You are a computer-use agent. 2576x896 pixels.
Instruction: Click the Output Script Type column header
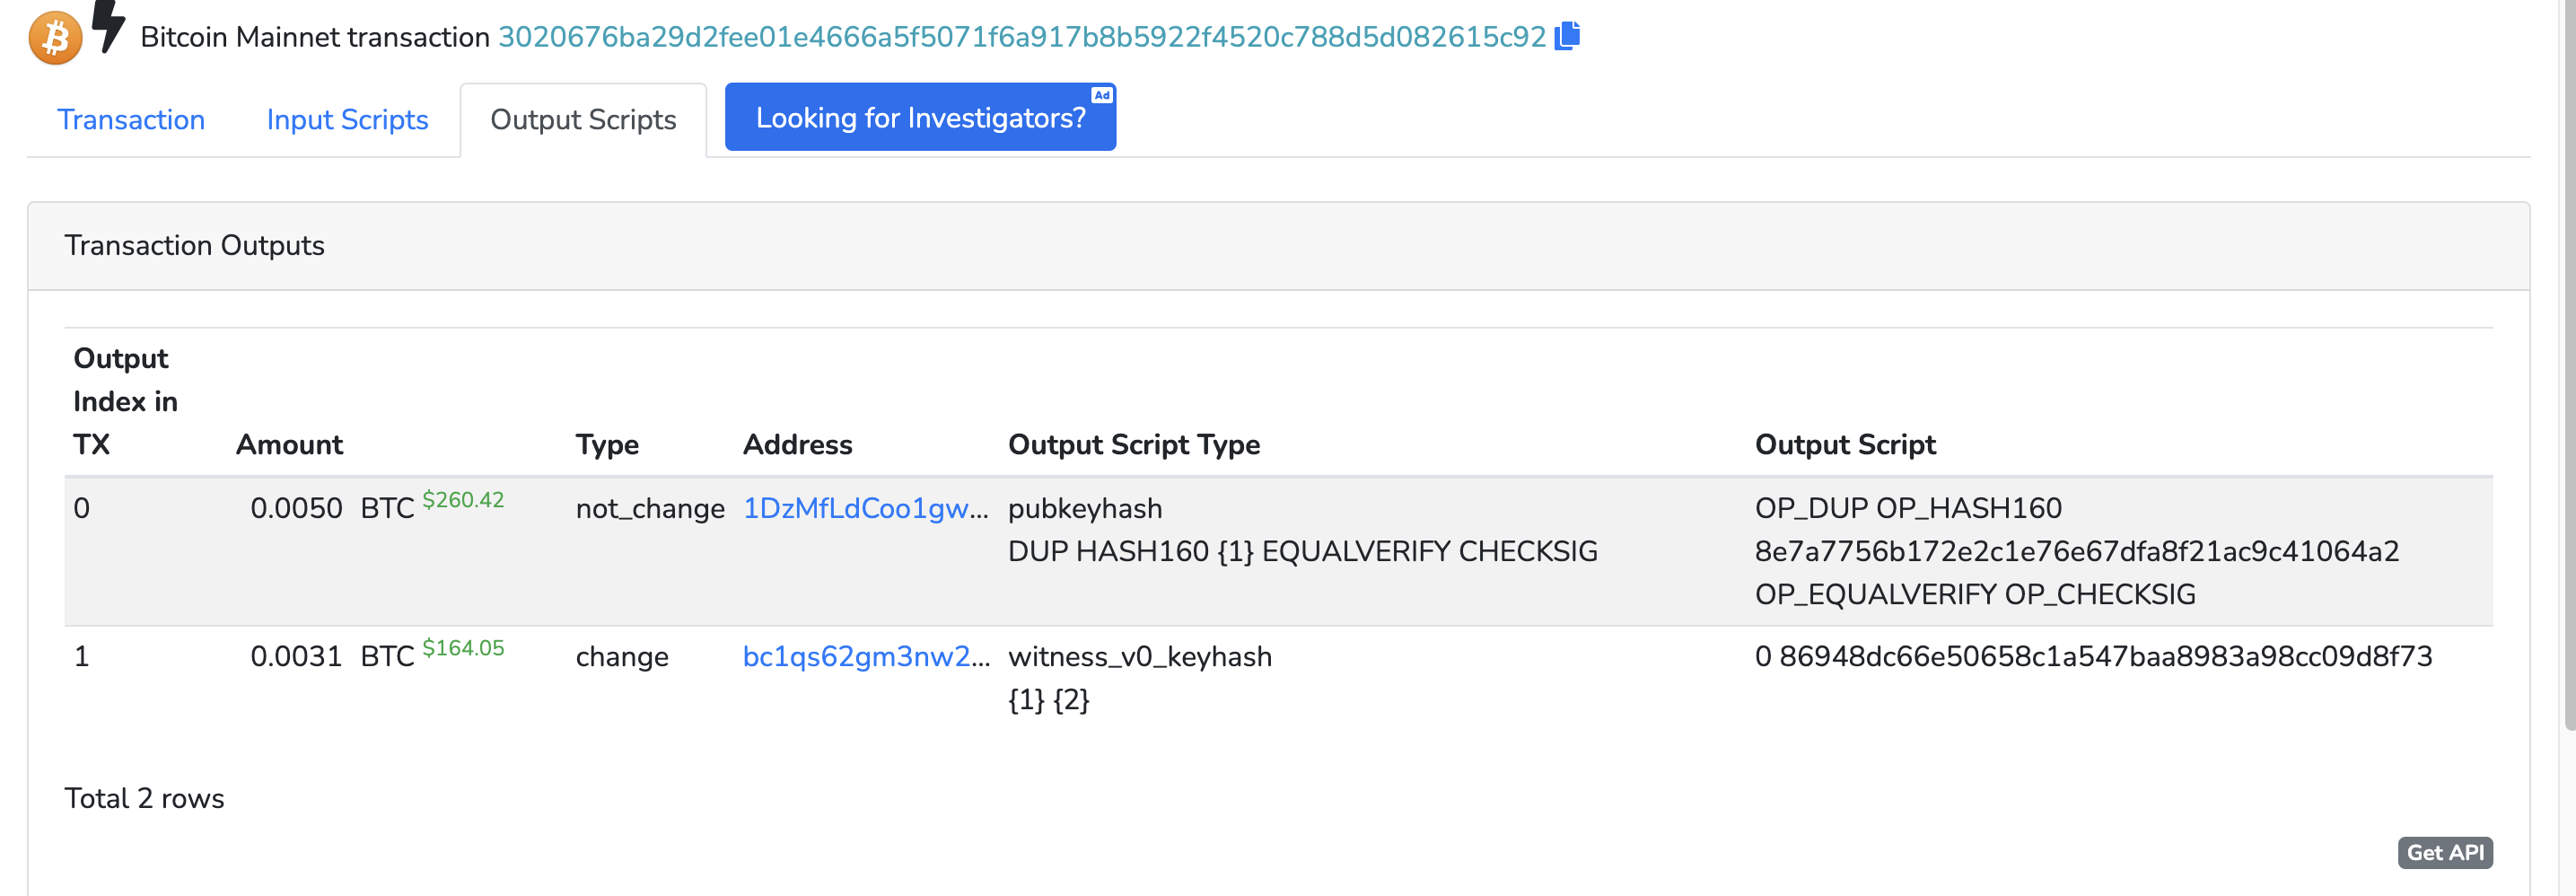1134,444
